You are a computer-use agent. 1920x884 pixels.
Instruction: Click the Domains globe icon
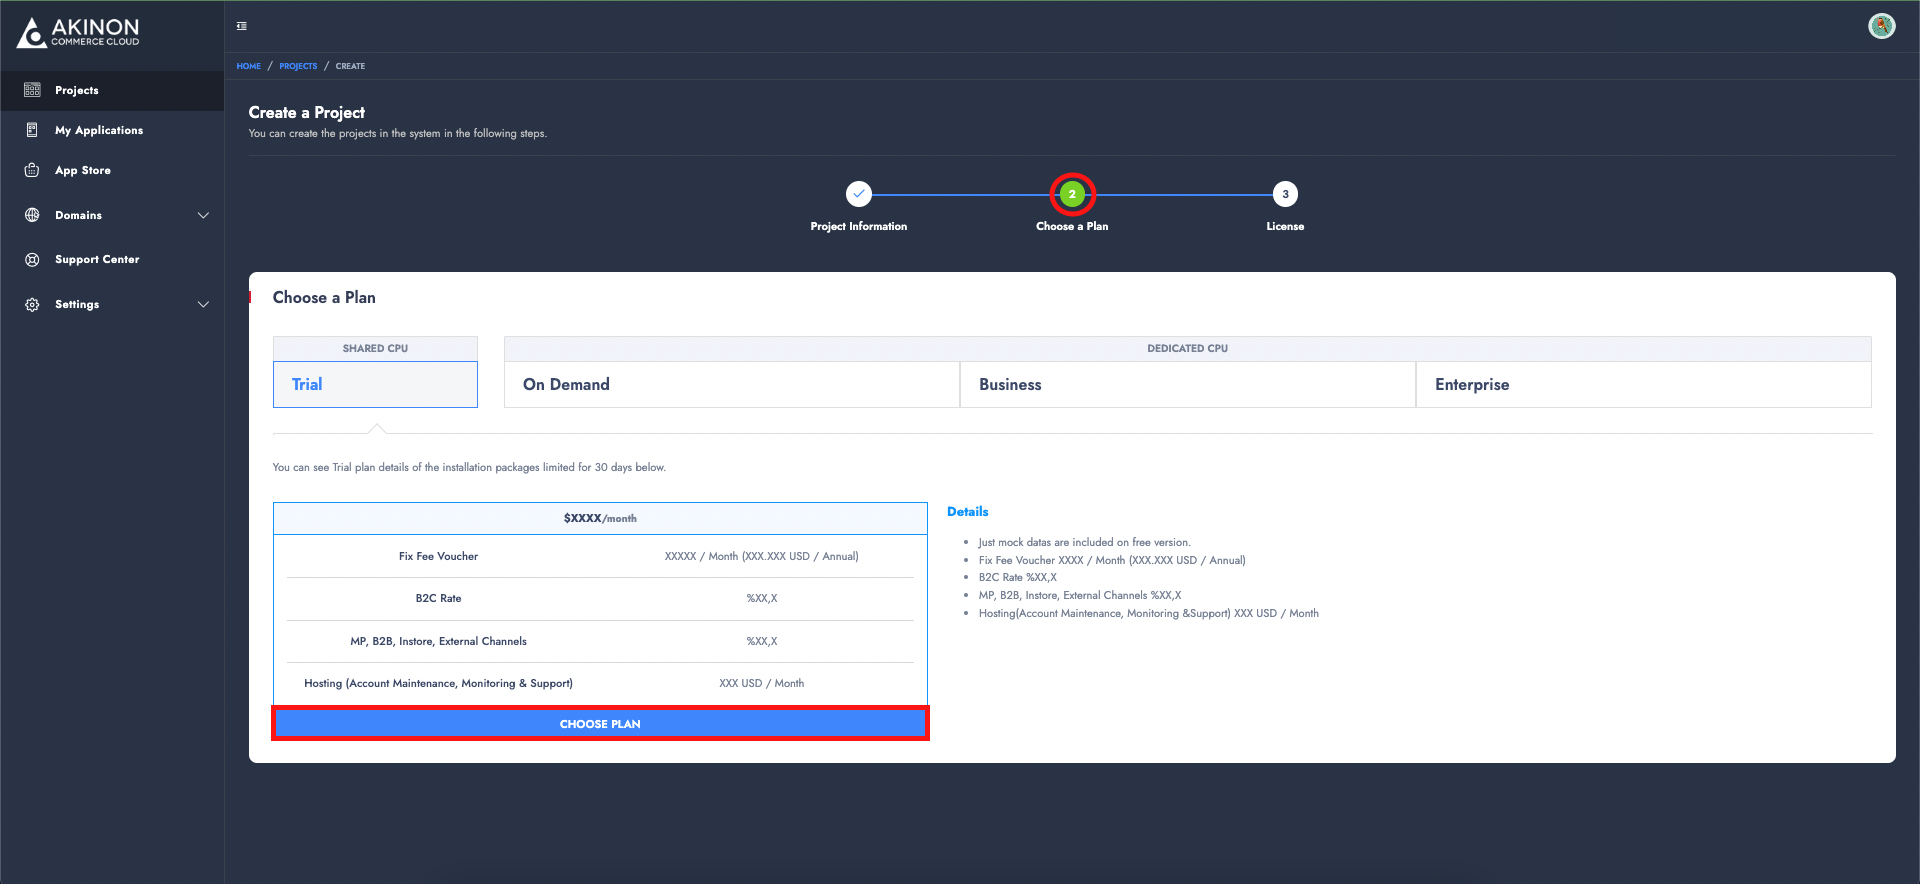click(x=32, y=215)
